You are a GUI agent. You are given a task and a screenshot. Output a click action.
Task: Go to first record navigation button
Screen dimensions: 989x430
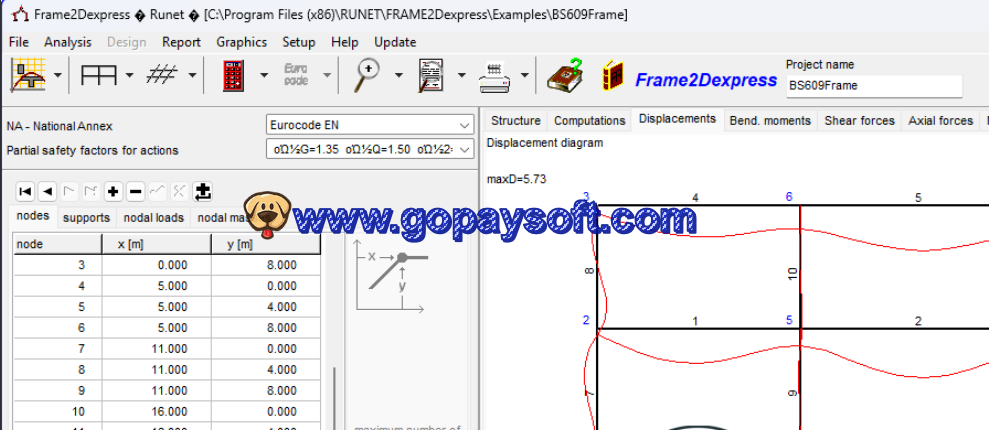tap(25, 191)
